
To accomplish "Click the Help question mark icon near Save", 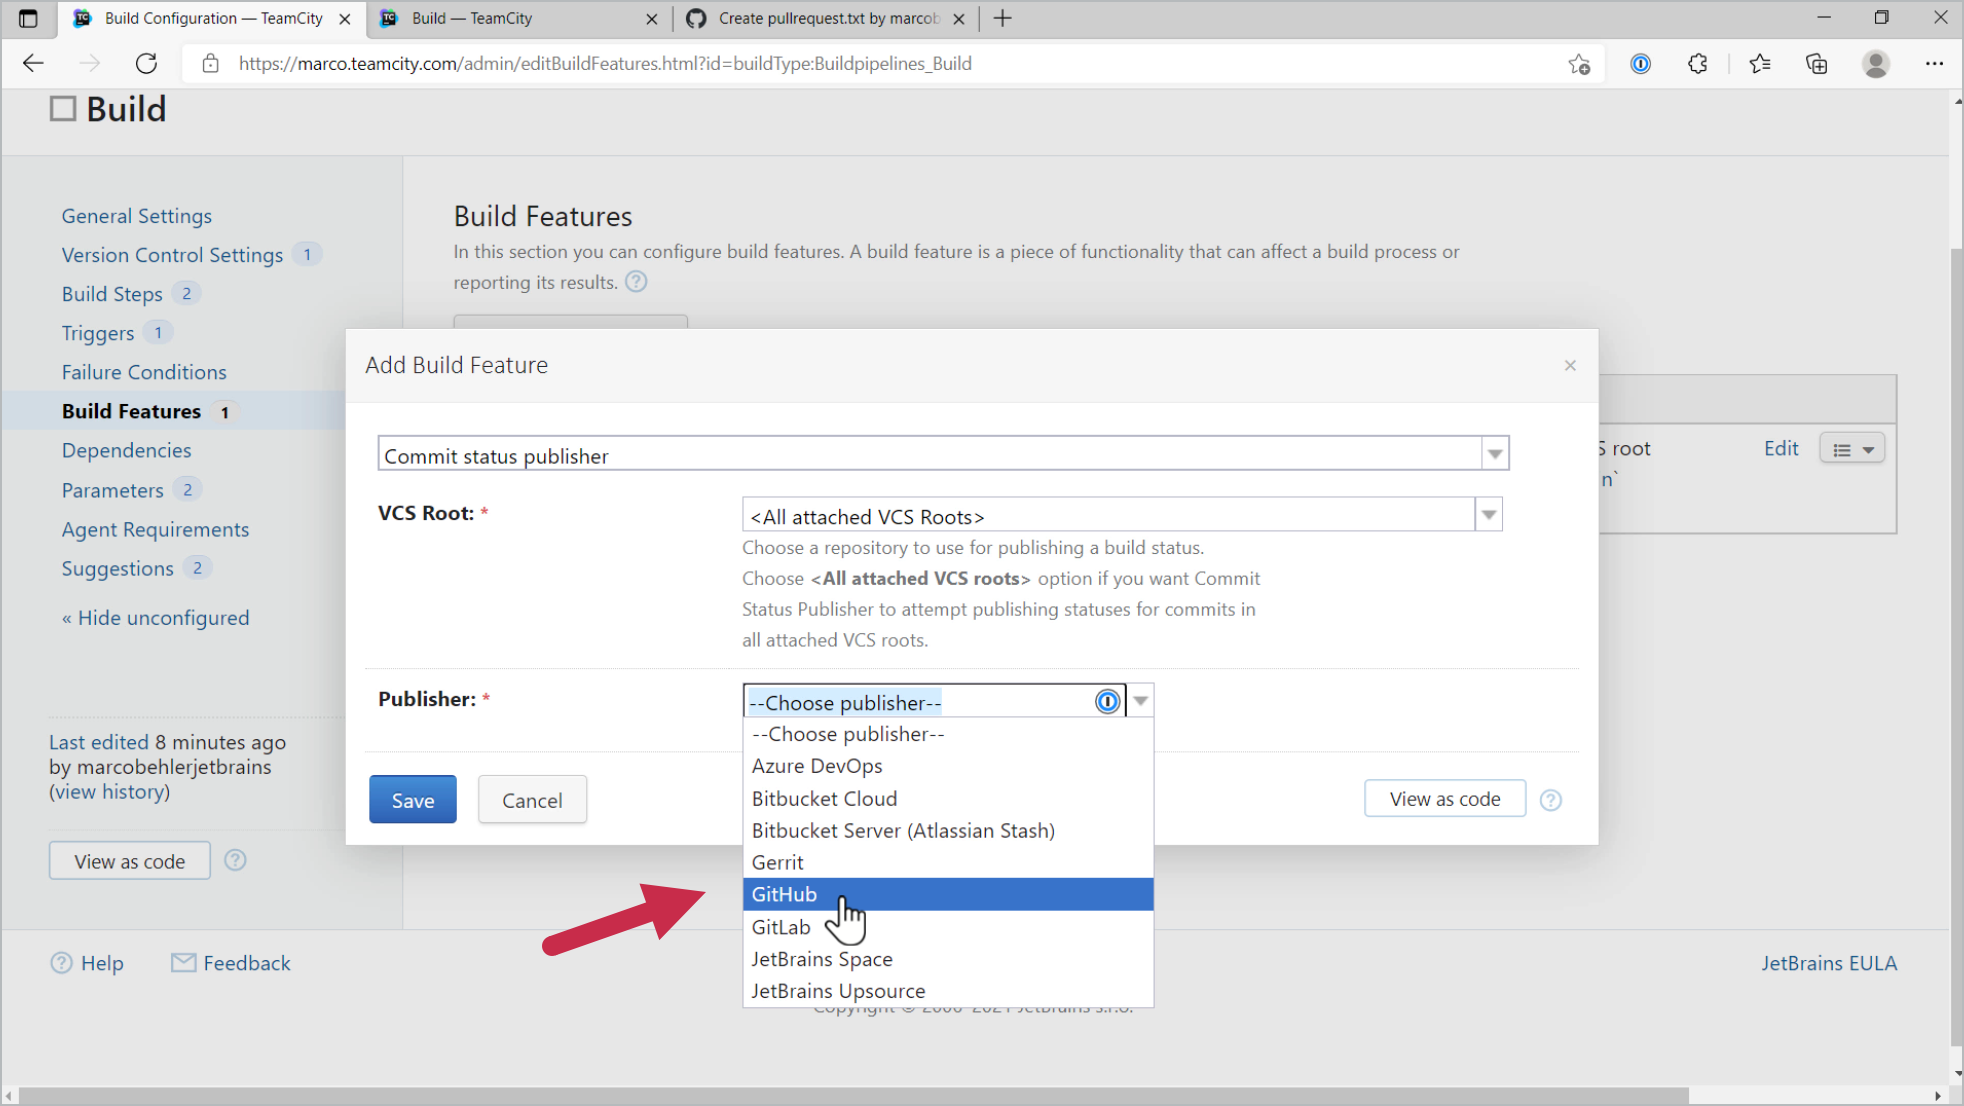I will tap(1551, 799).
